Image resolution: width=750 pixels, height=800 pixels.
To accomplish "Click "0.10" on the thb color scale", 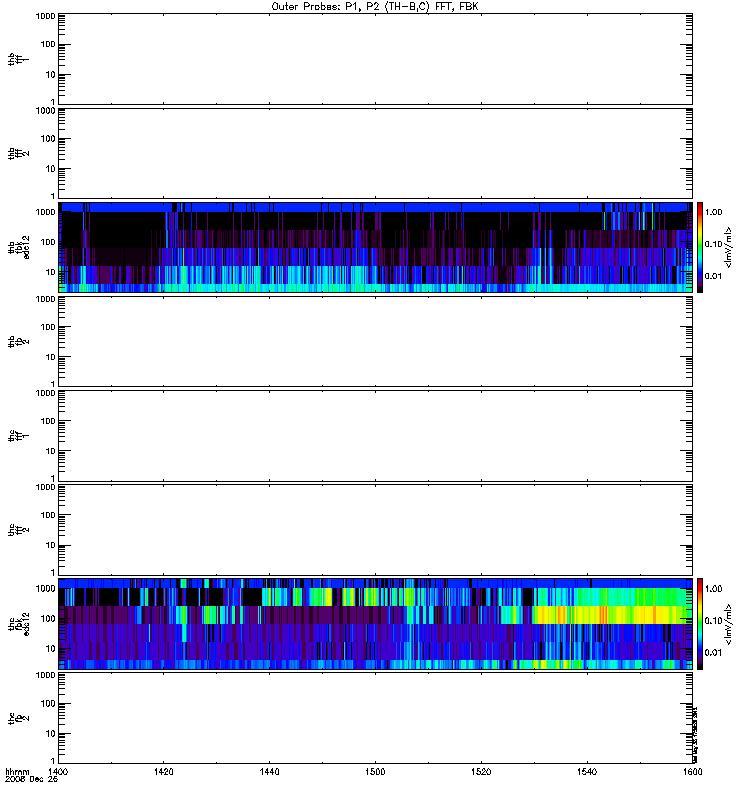I will [713, 244].
